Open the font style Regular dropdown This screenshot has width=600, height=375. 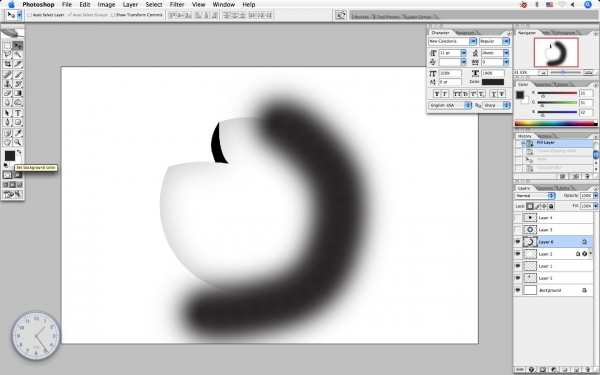506,41
